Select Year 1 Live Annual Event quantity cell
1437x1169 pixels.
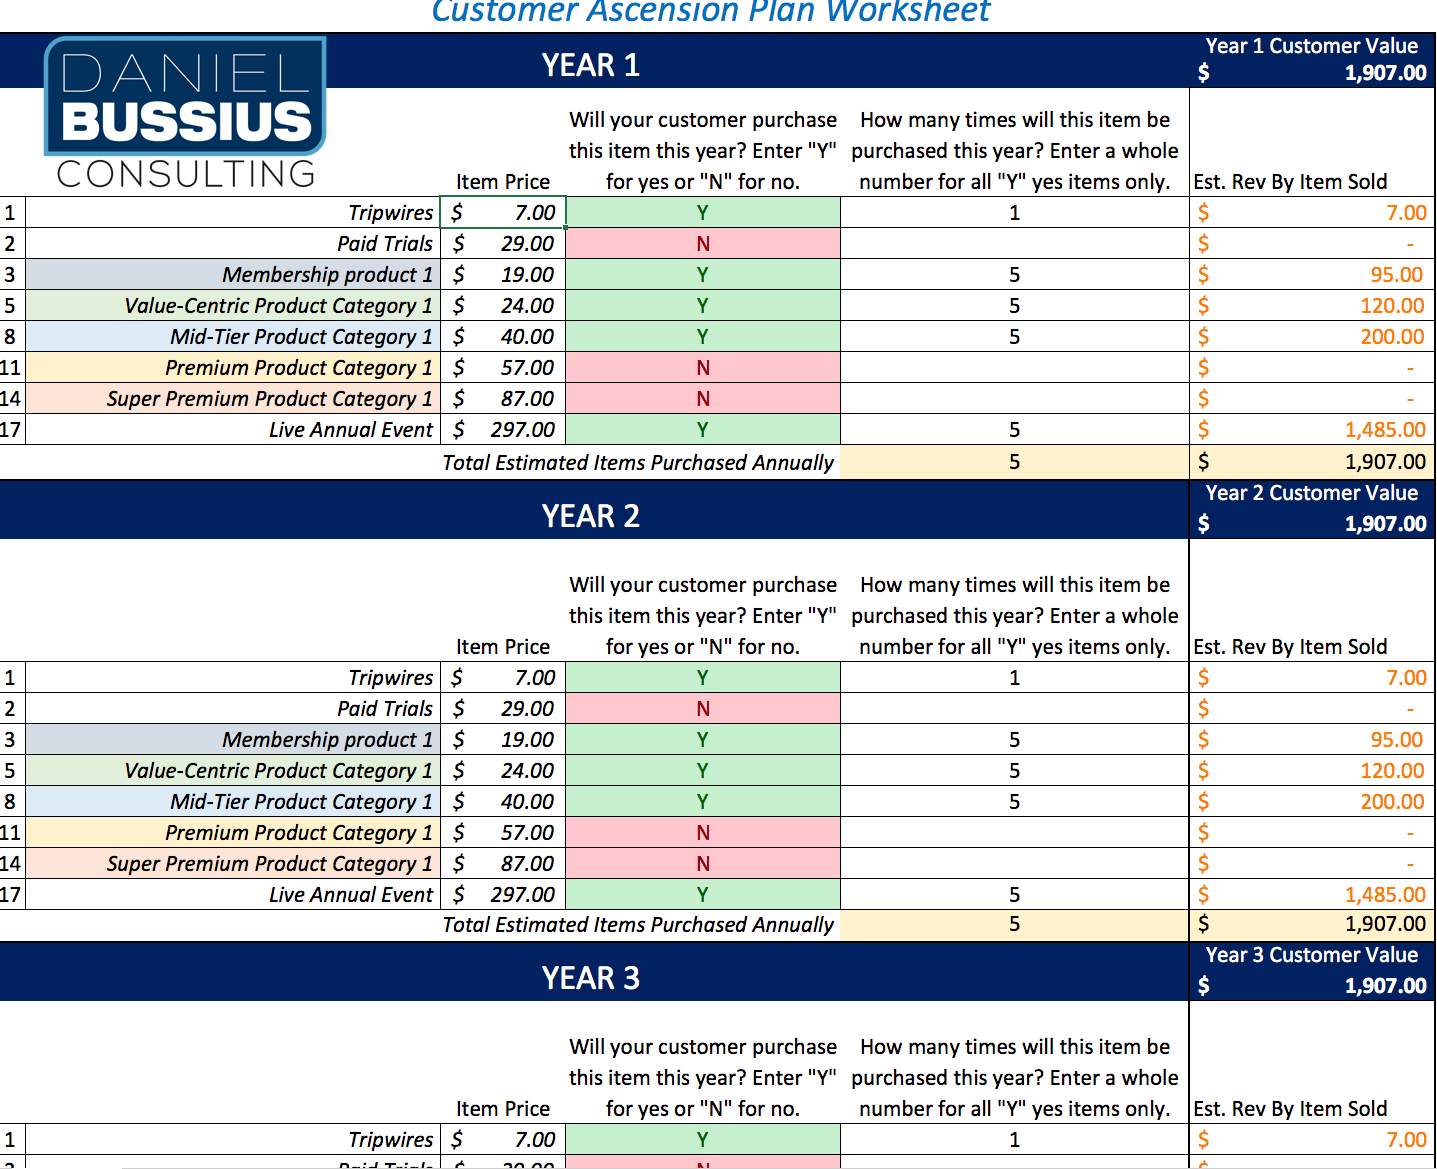click(1014, 430)
